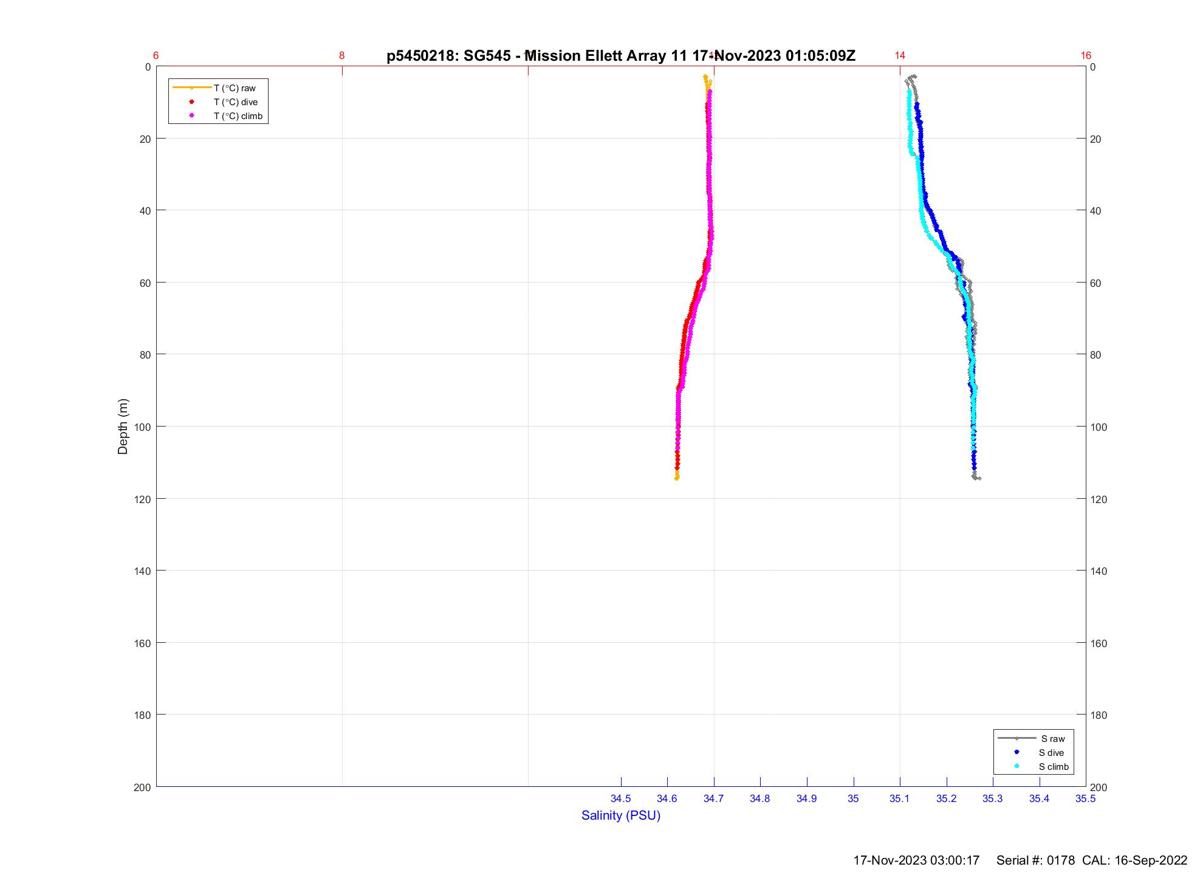Click the salinity tick label '35.4'
Screen dimensions: 1200x885
click(x=1039, y=799)
